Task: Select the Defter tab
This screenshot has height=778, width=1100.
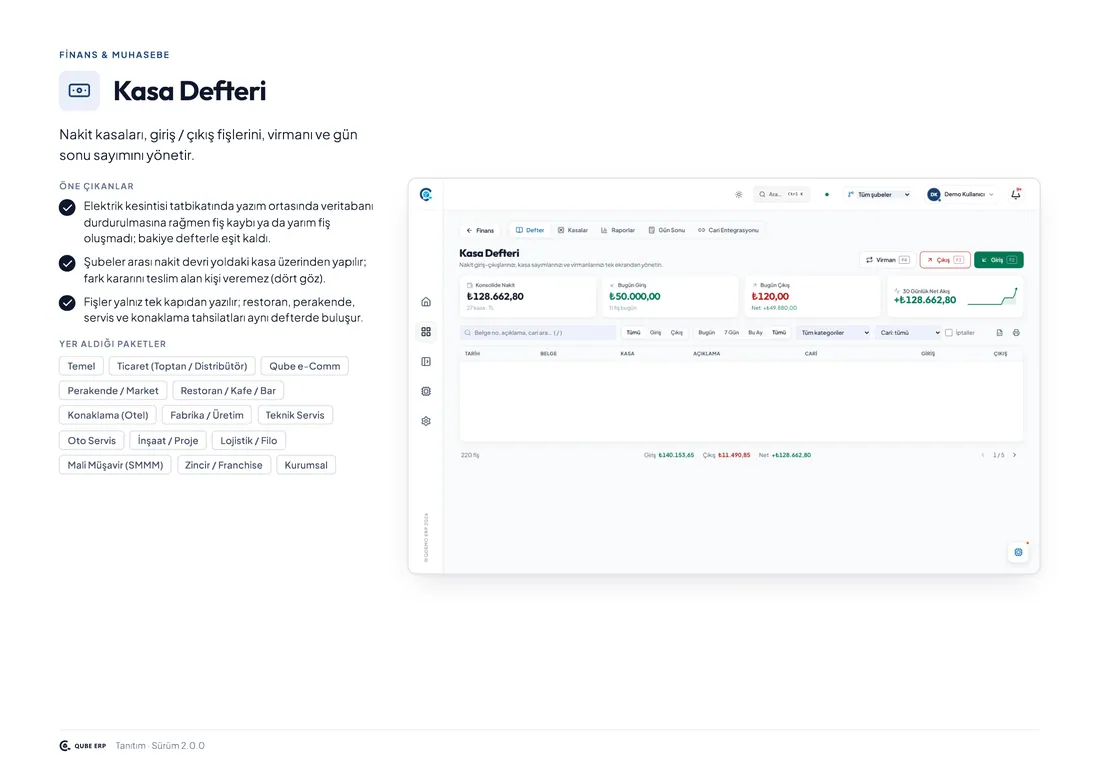Action: pos(530,230)
